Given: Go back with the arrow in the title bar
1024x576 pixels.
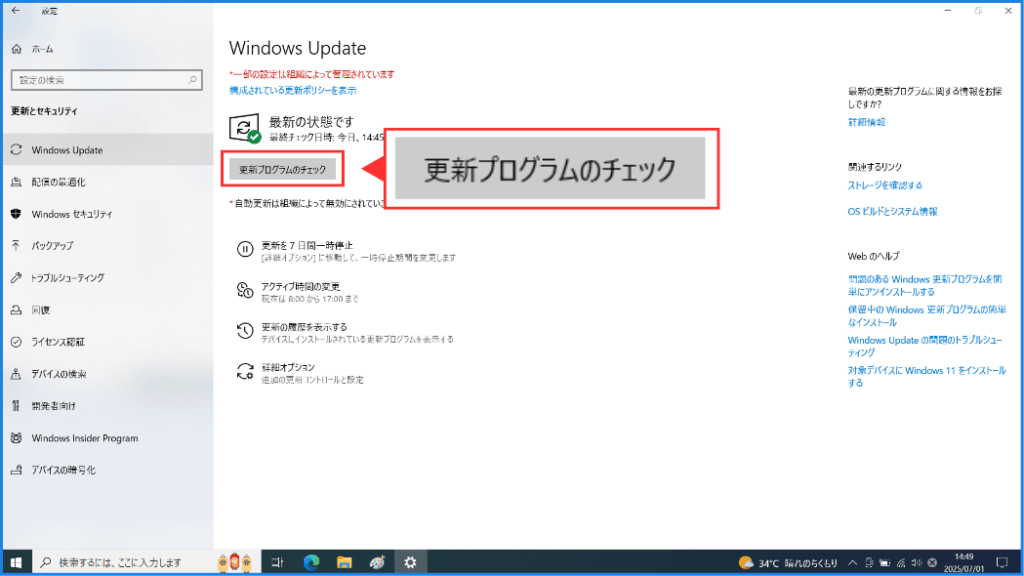Looking at the screenshot, I should point(16,10).
